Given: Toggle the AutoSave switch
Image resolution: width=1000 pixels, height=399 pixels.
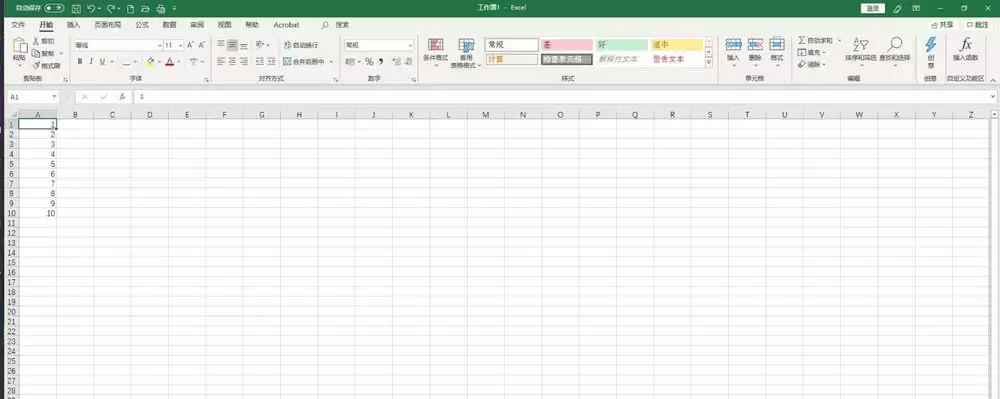Looking at the screenshot, I should coord(54,8).
